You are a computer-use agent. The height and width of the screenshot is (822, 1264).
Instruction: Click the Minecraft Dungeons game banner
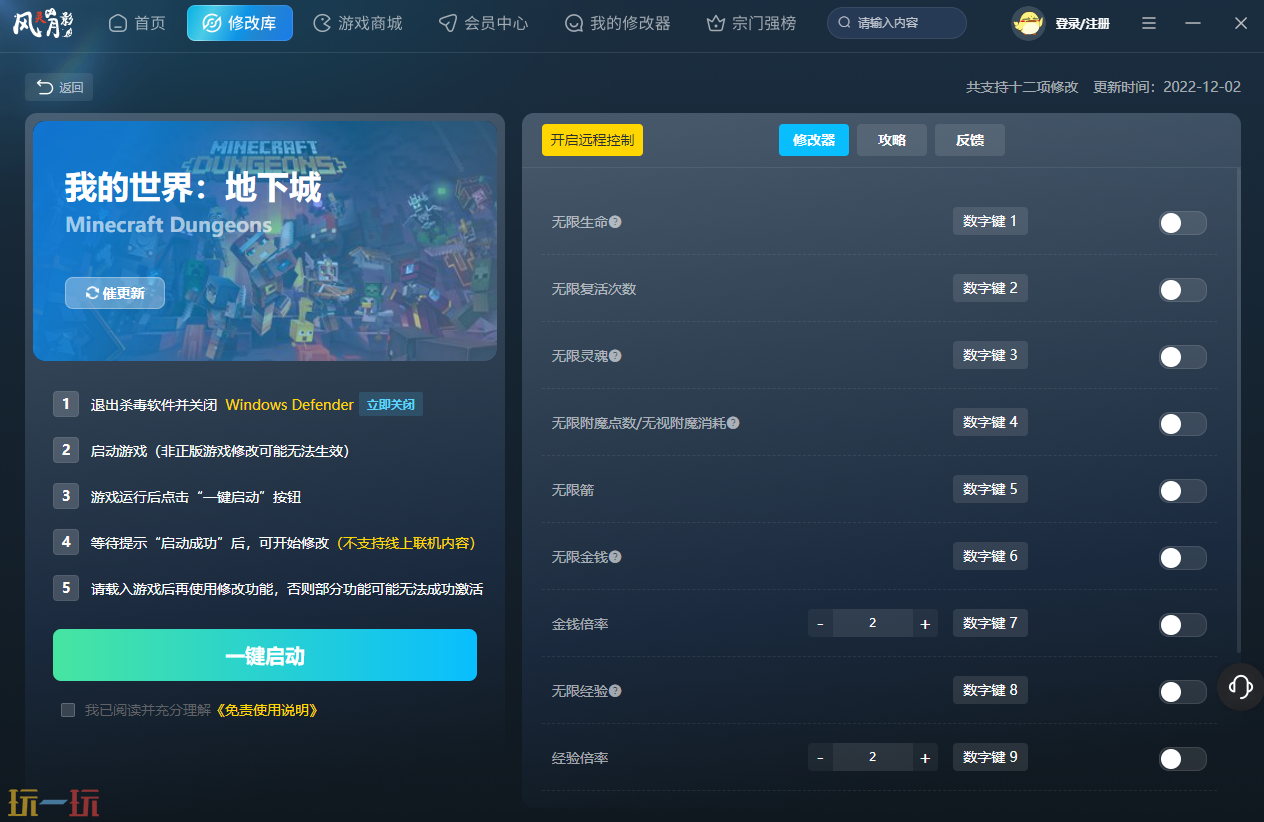click(265, 241)
